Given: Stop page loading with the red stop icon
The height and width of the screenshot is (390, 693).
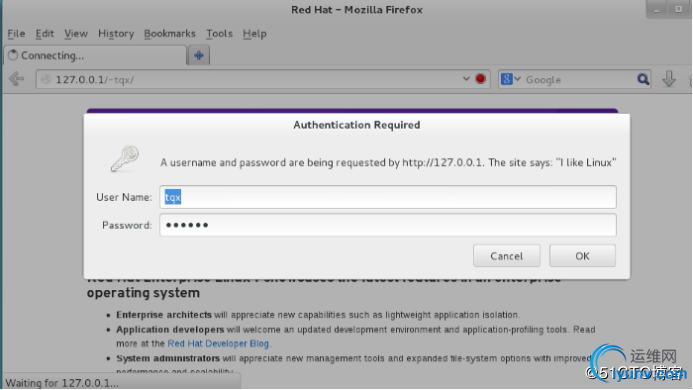Looking at the screenshot, I should 480,79.
